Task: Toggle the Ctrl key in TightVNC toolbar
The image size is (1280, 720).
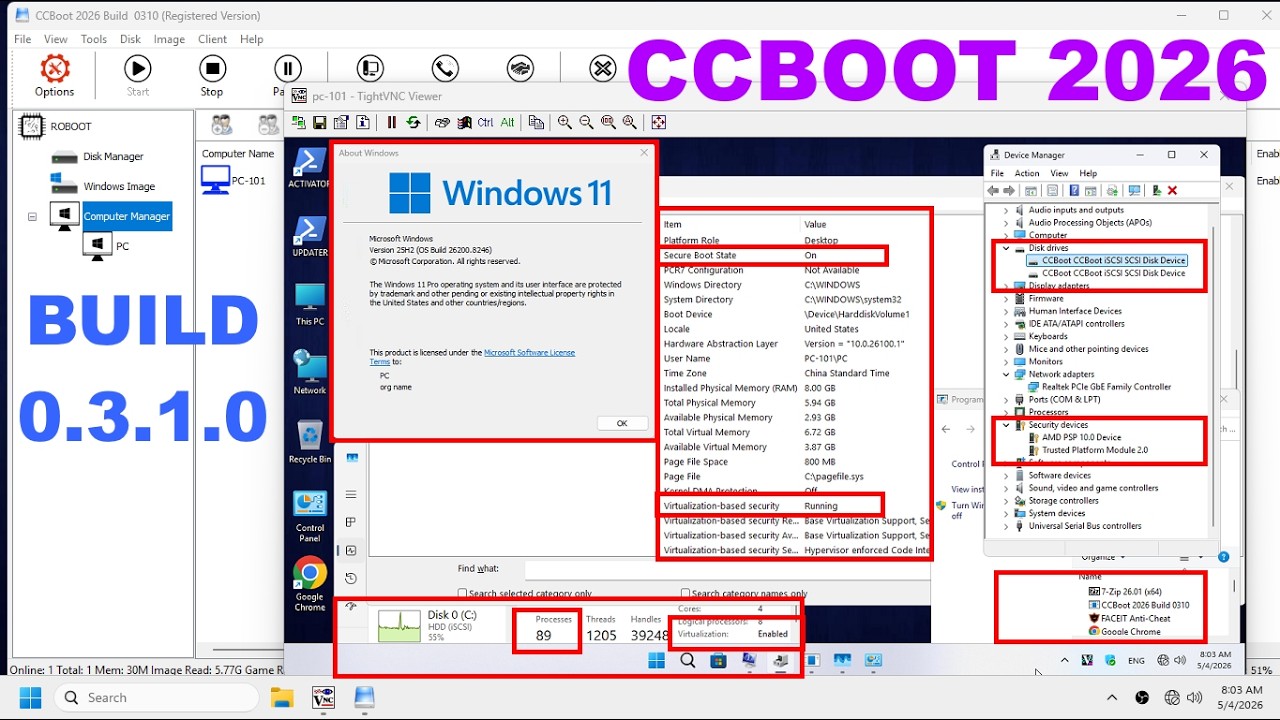Action: (x=486, y=122)
